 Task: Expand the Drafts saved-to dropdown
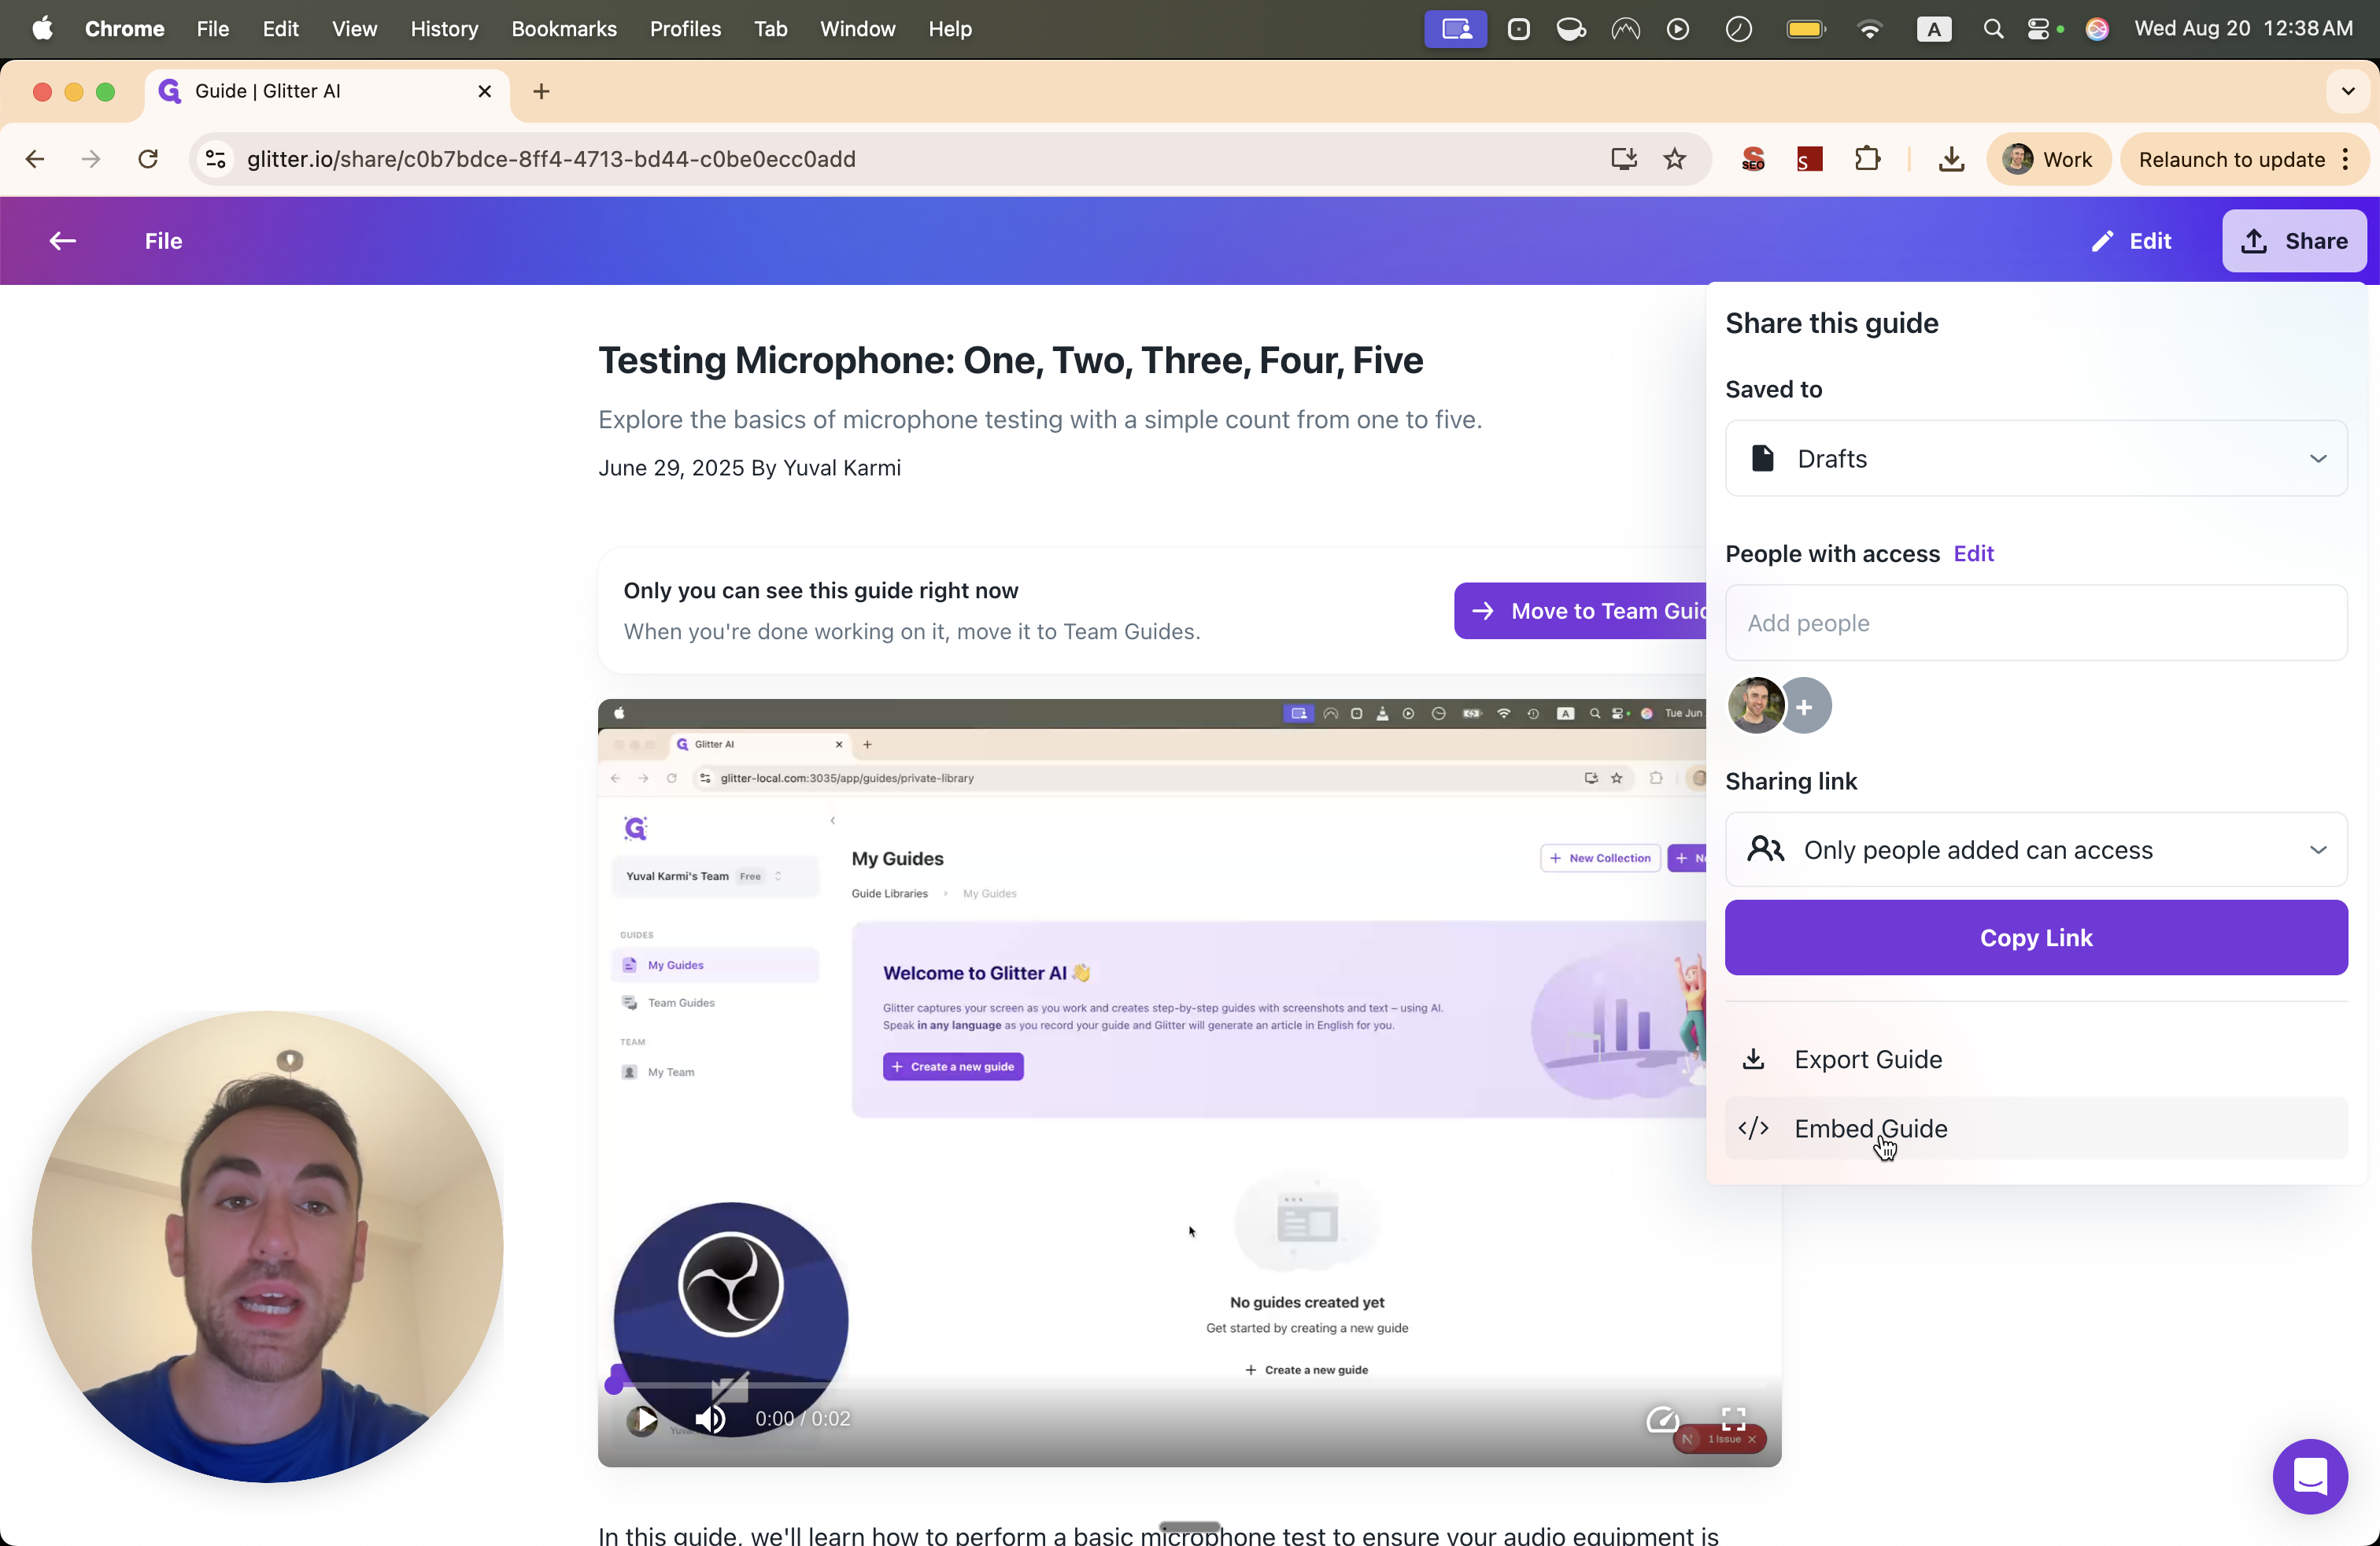pyautogui.click(x=2036, y=459)
